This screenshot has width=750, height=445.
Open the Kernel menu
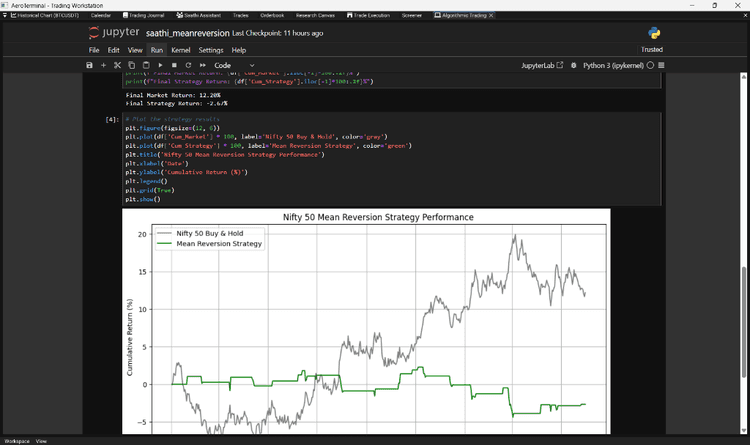[x=181, y=50]
